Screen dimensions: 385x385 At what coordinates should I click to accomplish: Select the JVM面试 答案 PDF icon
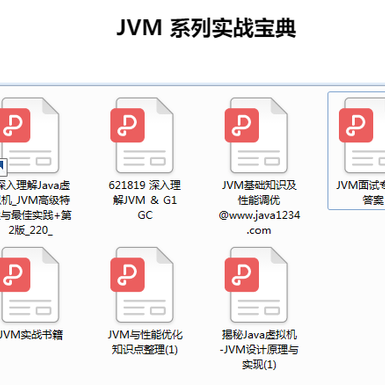(362, 135)
